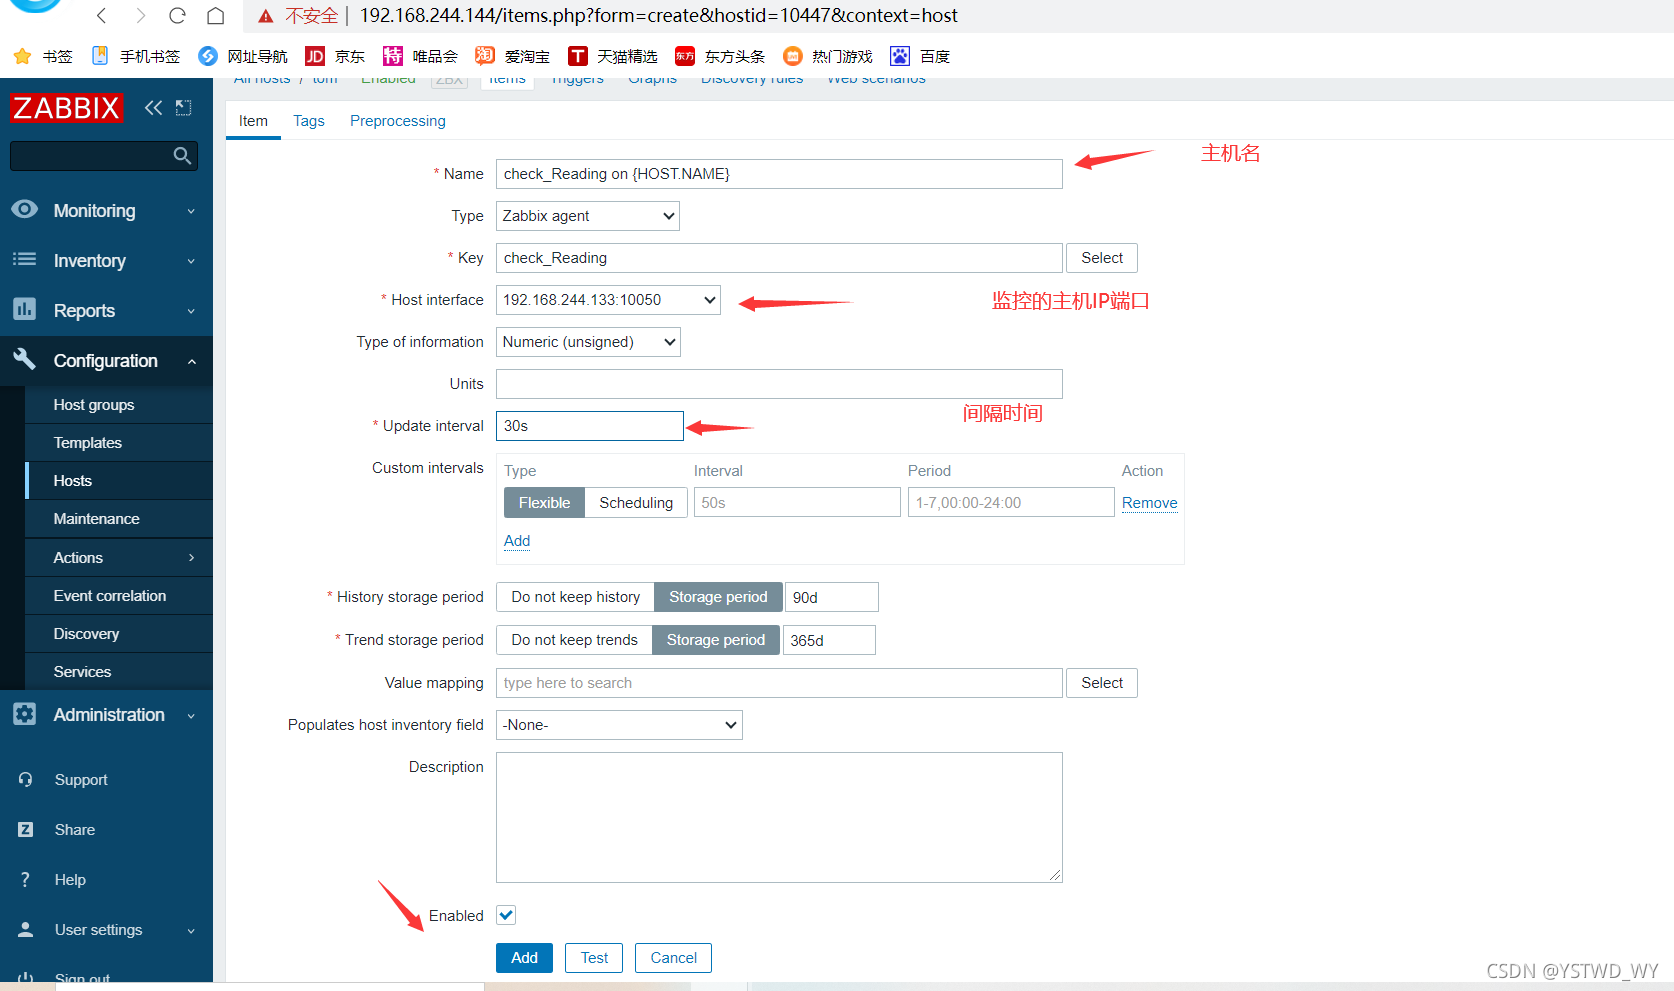Select Scheduling custom interval type
Image resolution: width=1674 pixels, height=991 pixels.
click(636, 502)
